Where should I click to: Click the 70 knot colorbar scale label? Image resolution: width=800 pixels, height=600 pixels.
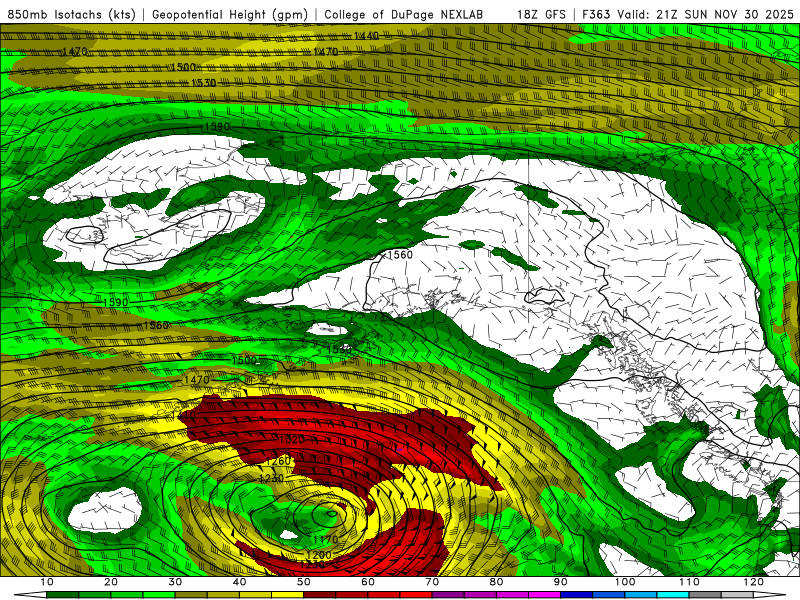[432, 582]
